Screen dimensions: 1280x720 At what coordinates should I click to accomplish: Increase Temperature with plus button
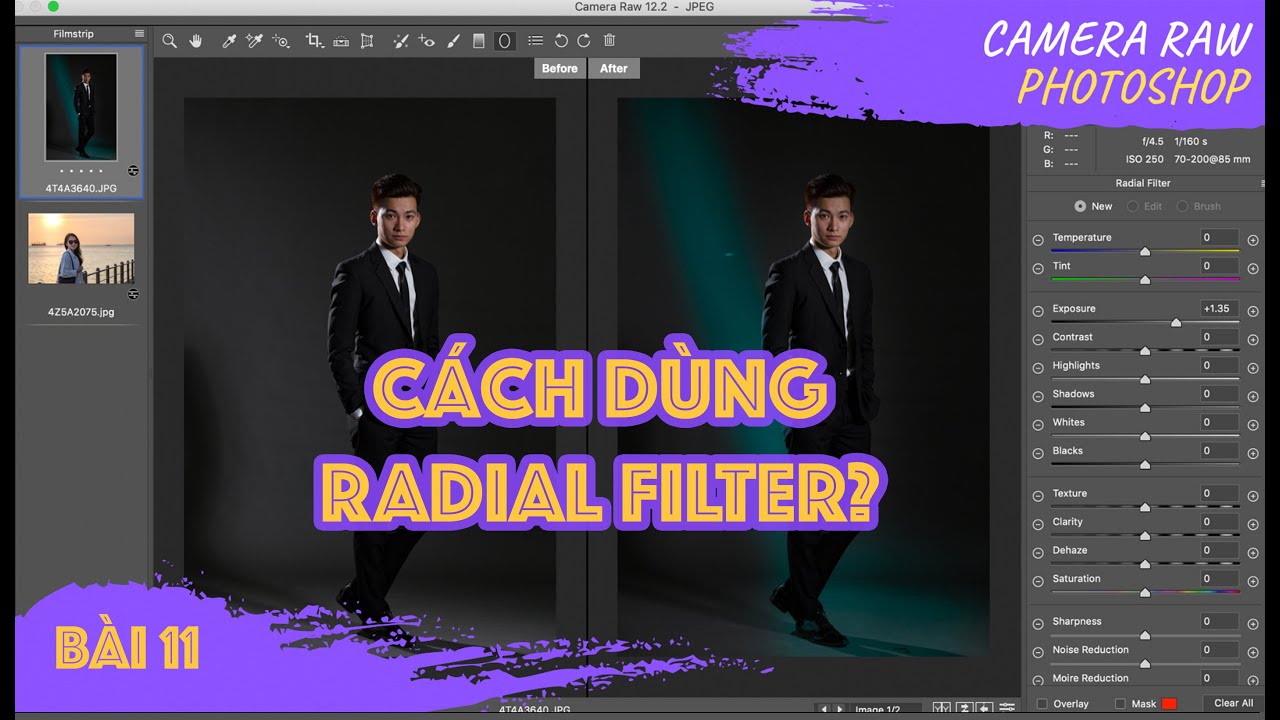pos(1253,240)
